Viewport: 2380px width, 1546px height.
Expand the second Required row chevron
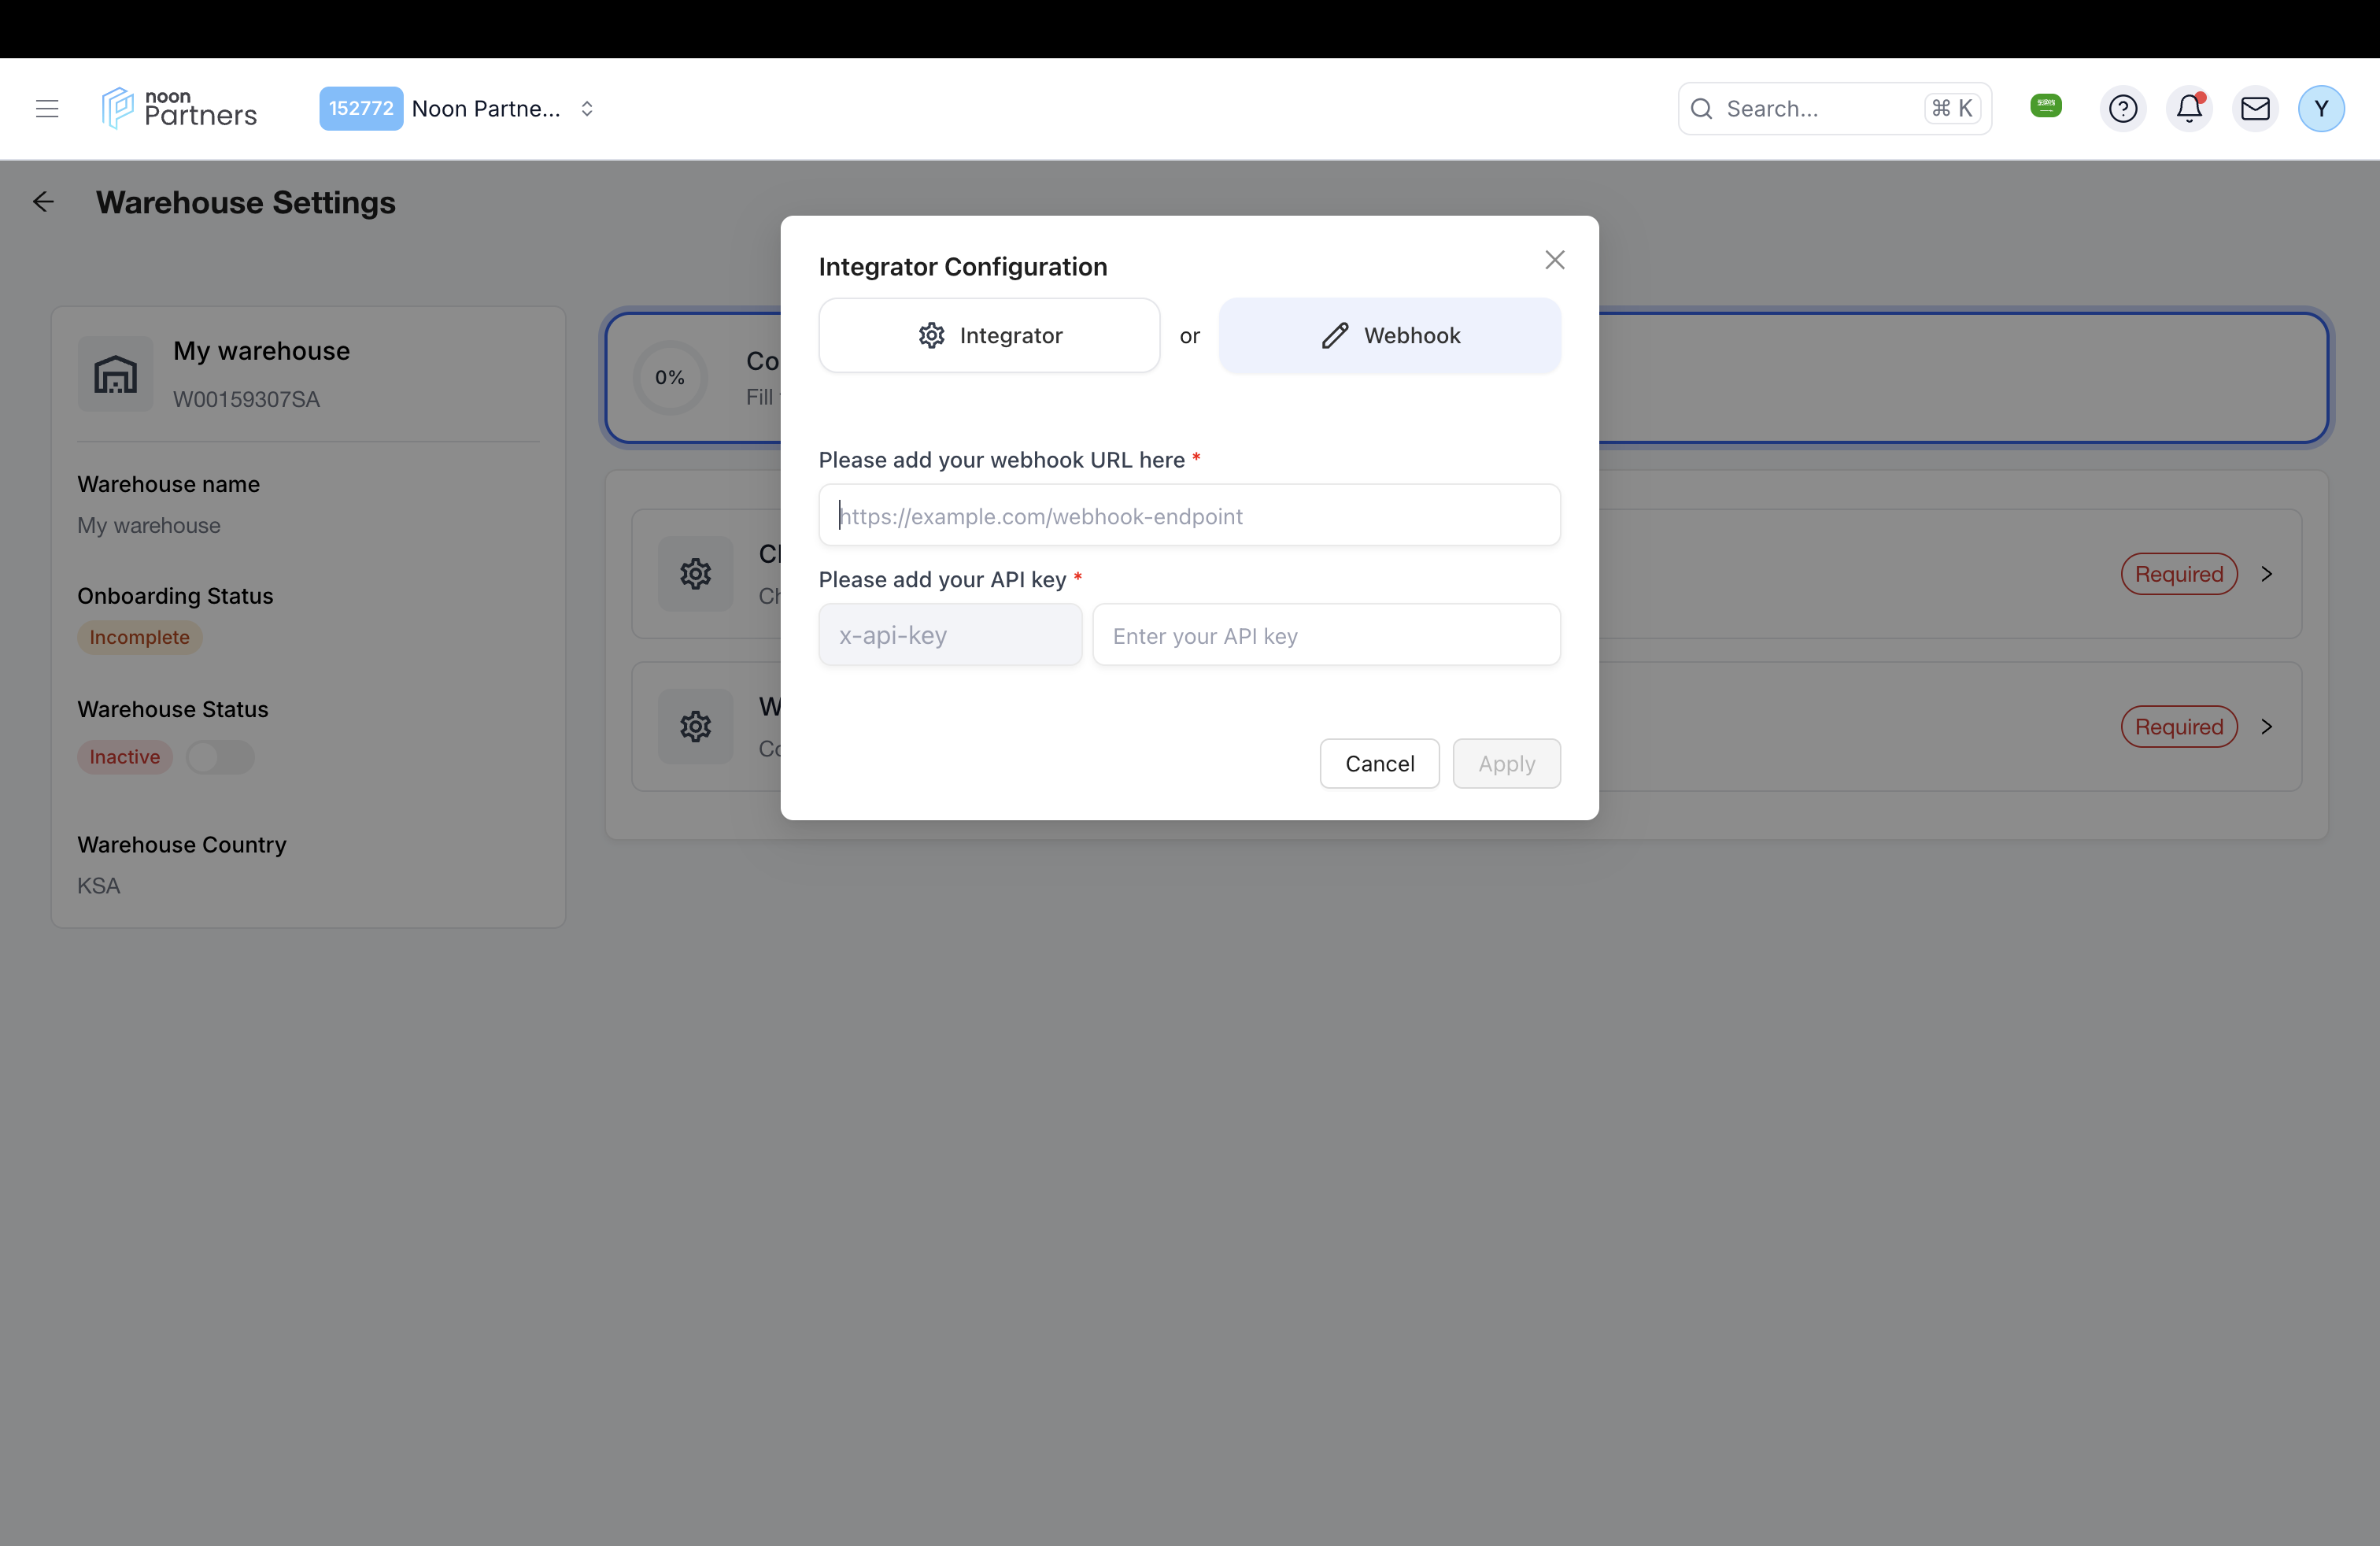point(2266,727)
